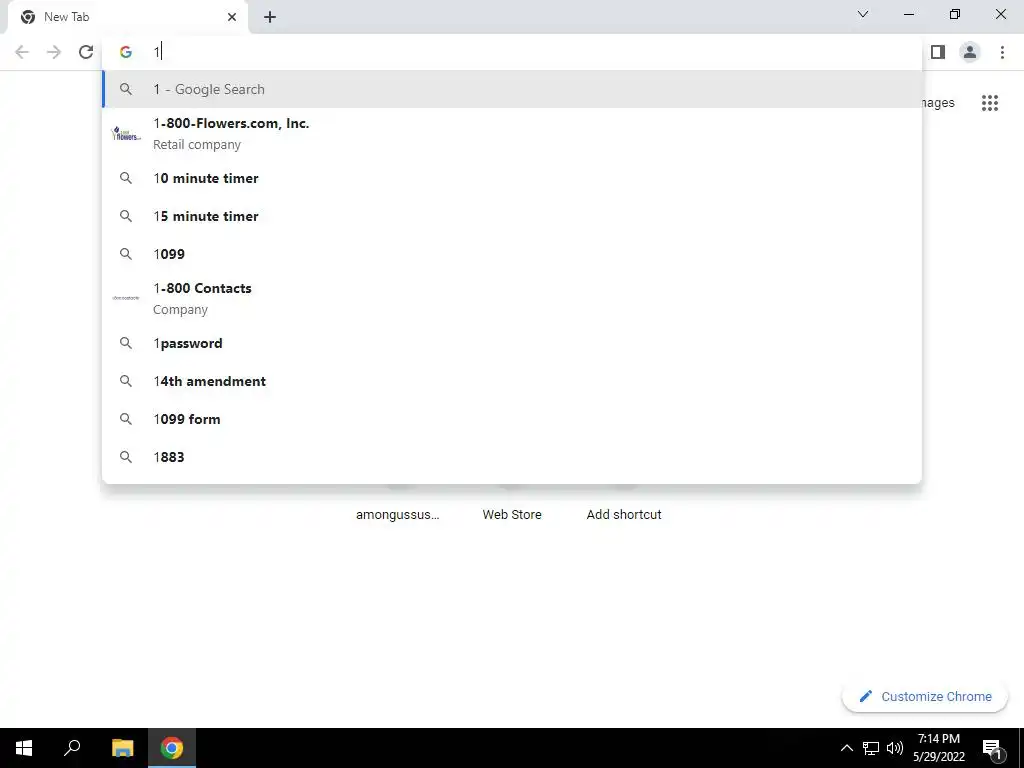This screenshot has width=1024, height=768.
Task: Click Chrome icon in taskbar
Action: (x=172, y=748)
